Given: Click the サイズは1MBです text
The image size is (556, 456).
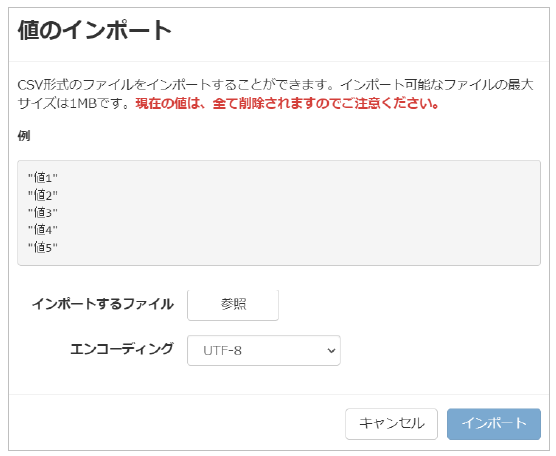Looking at the screenshot, I should coord(74,104).
